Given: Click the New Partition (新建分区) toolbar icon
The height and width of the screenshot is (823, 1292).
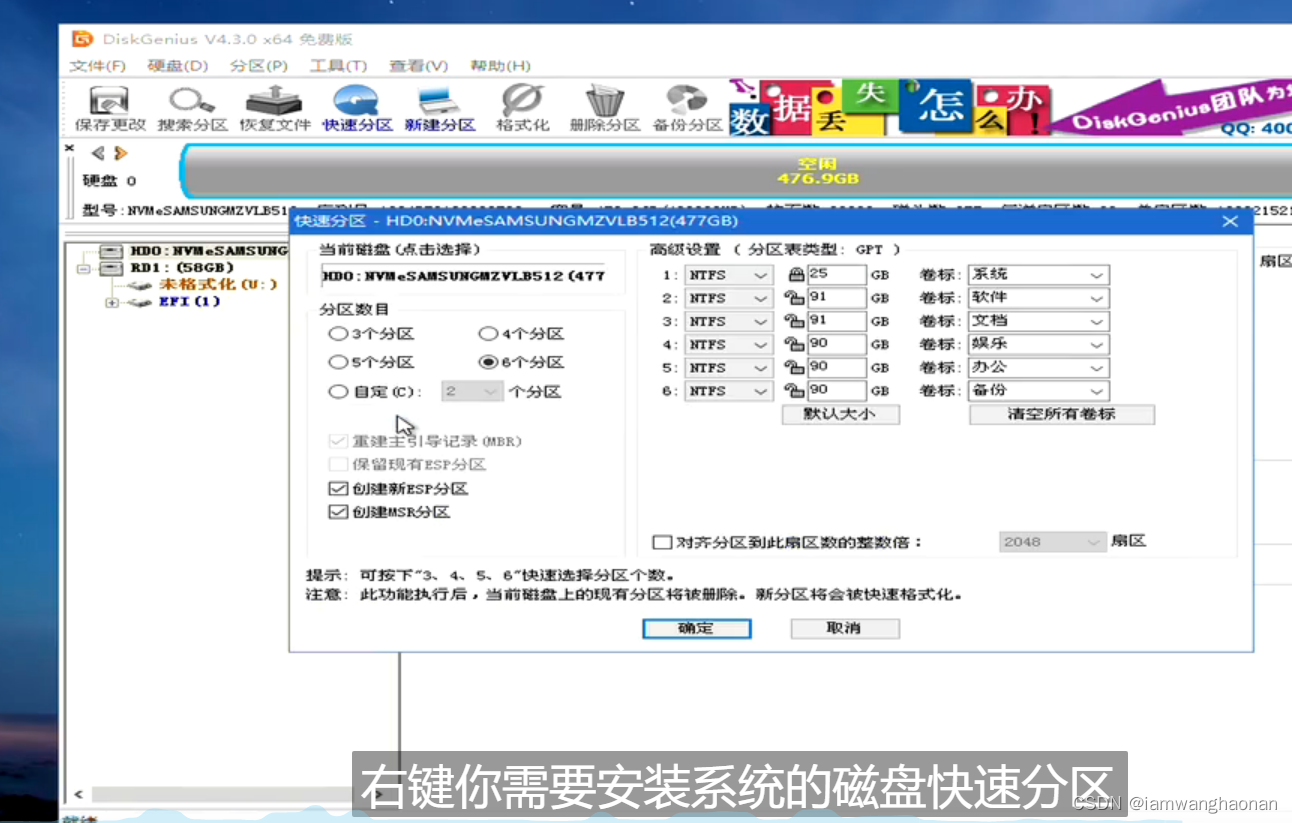Looking at the screenshot, I should tap(439, 109).
